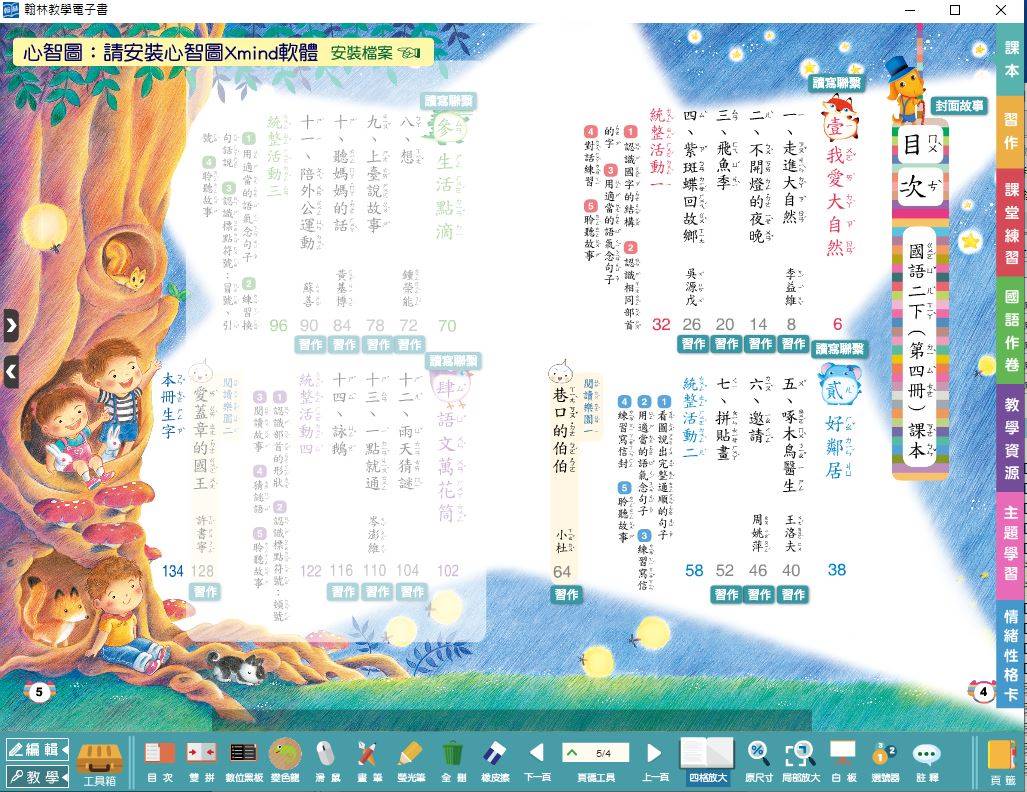This screenshot has width=1027, height=792.
Task: Open story 愛蓋章的國王
Action: click(x=202, y=438)
